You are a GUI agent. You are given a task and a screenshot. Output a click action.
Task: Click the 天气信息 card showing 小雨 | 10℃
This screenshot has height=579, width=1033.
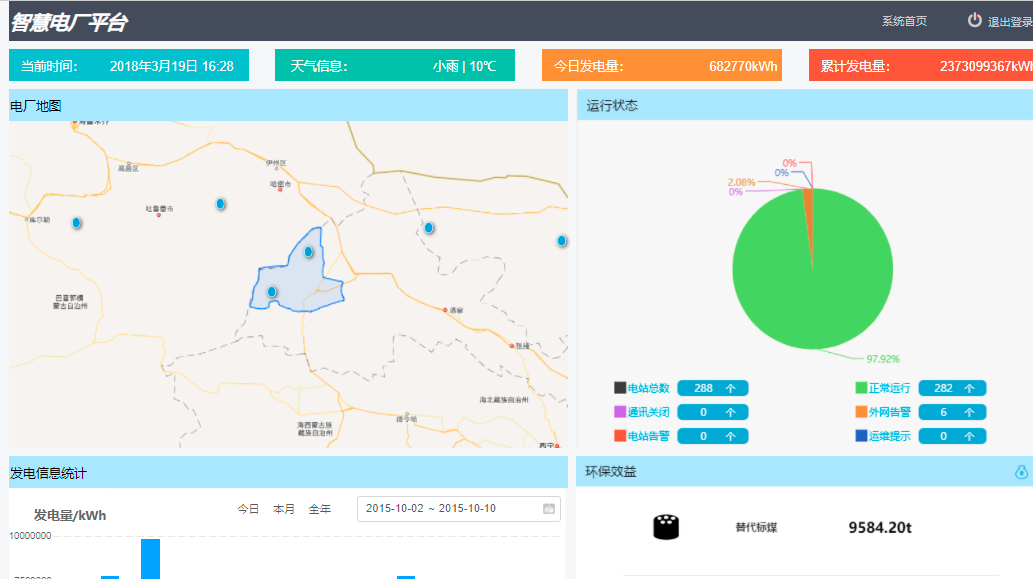tap(395, 65)
